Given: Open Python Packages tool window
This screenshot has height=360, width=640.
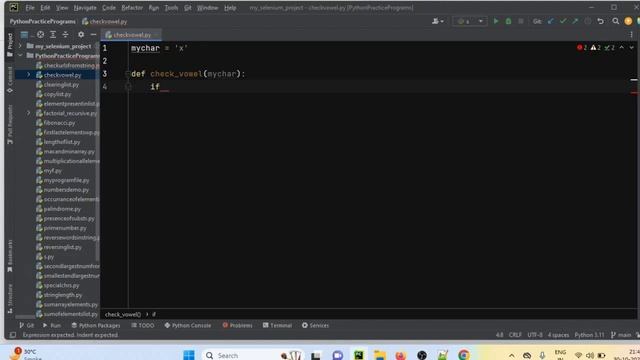Looking at the screenshot, I should point(96,325).
